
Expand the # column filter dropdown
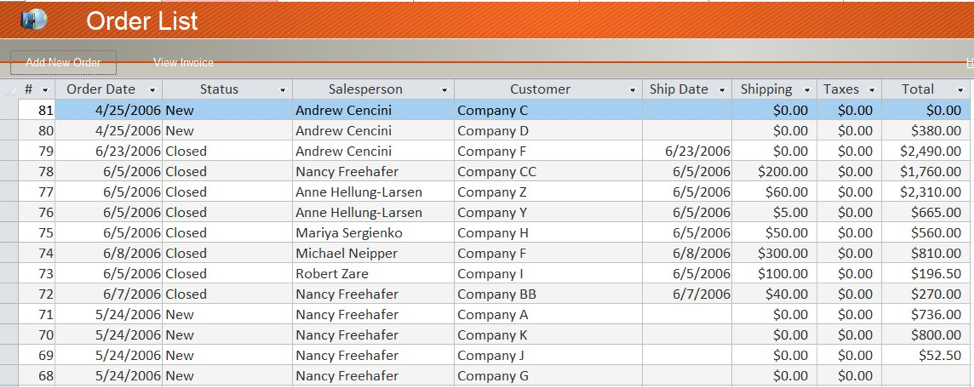coord(45,90)
